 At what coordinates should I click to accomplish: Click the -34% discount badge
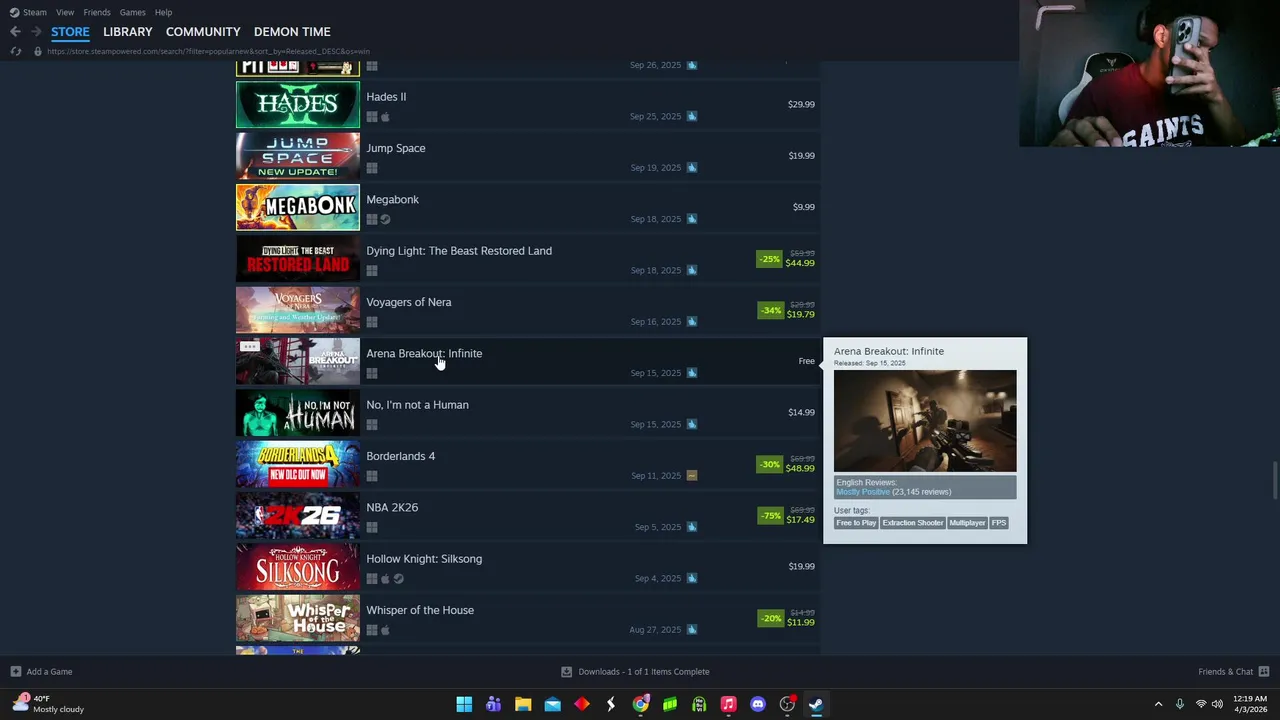click(771, 310)
